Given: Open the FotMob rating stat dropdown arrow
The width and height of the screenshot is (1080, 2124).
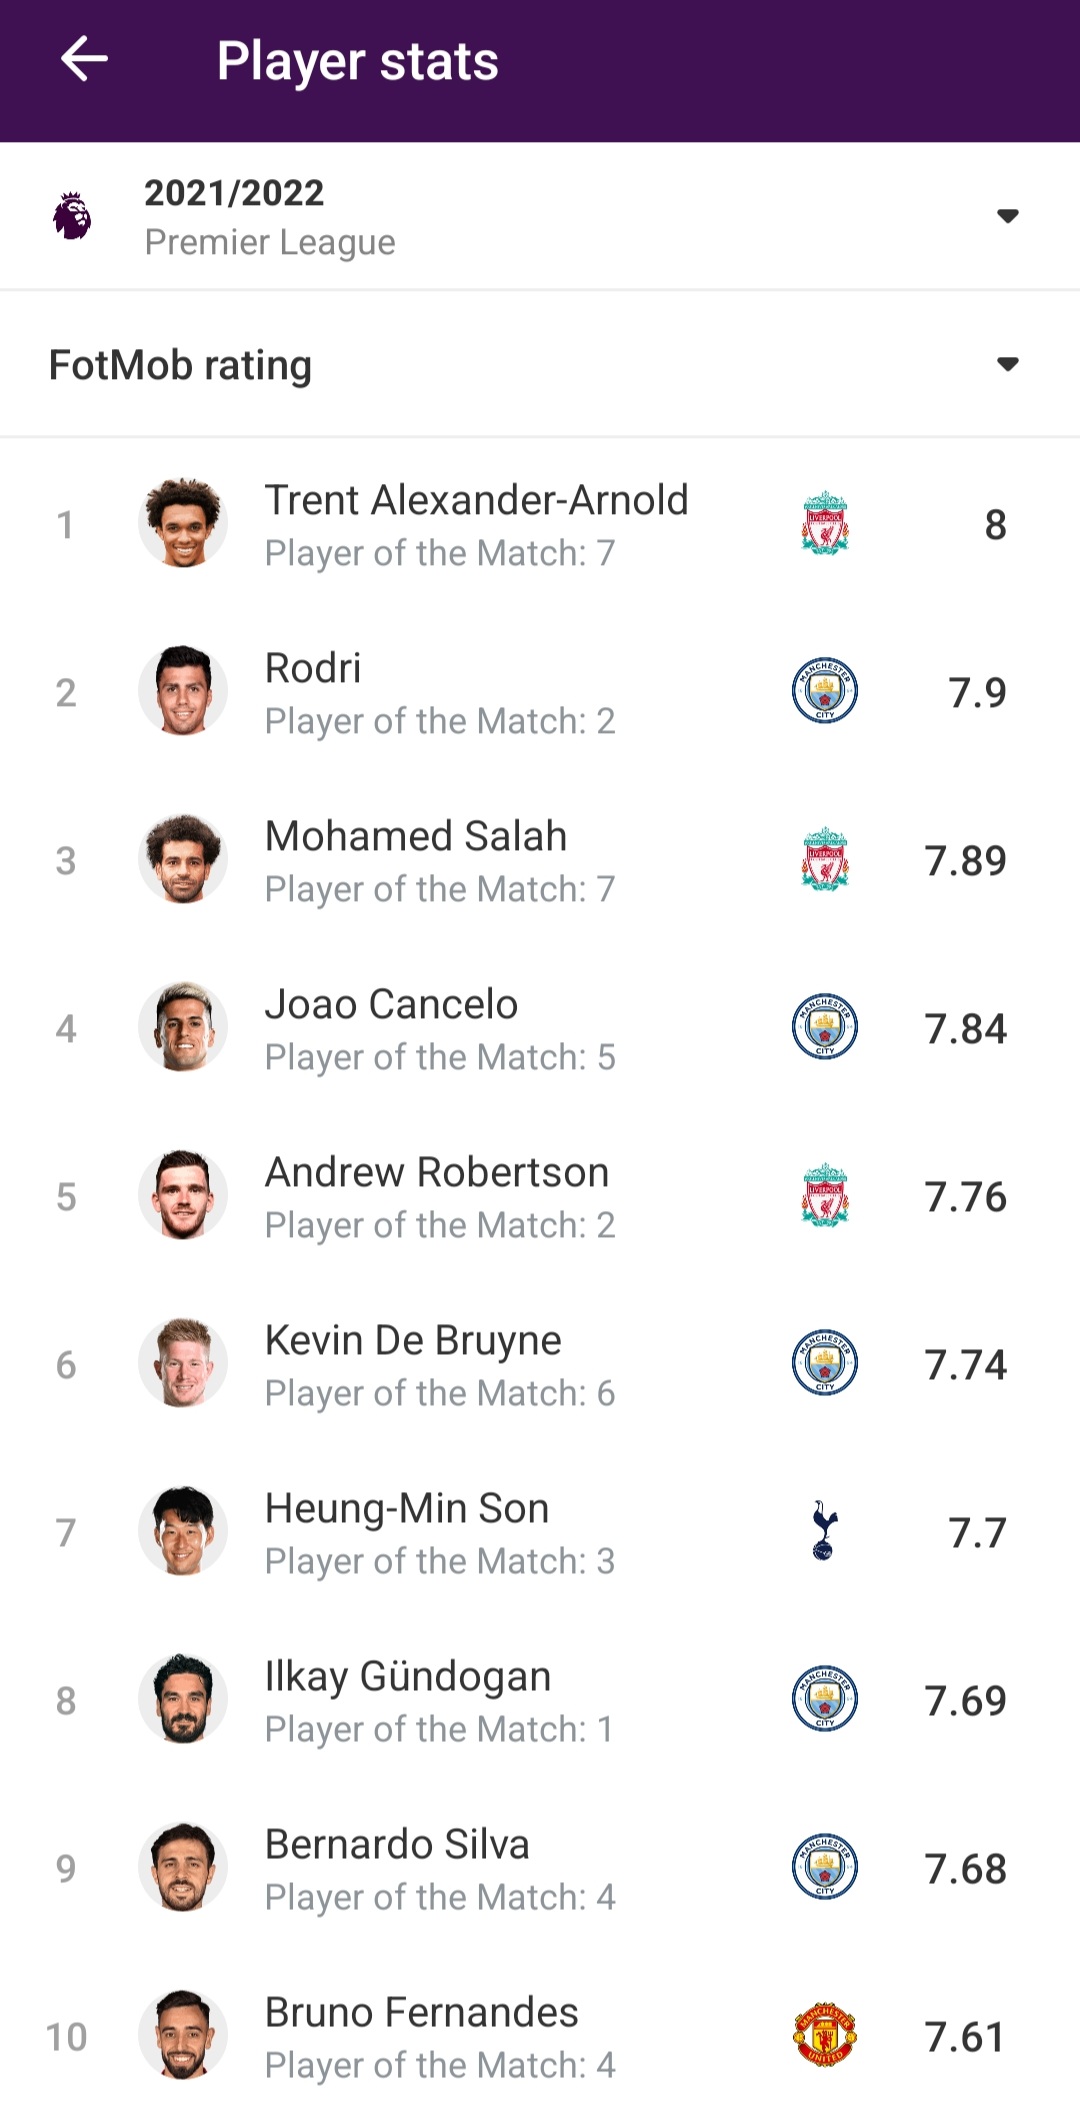Looking at the screenshot, I should 1007,364.
